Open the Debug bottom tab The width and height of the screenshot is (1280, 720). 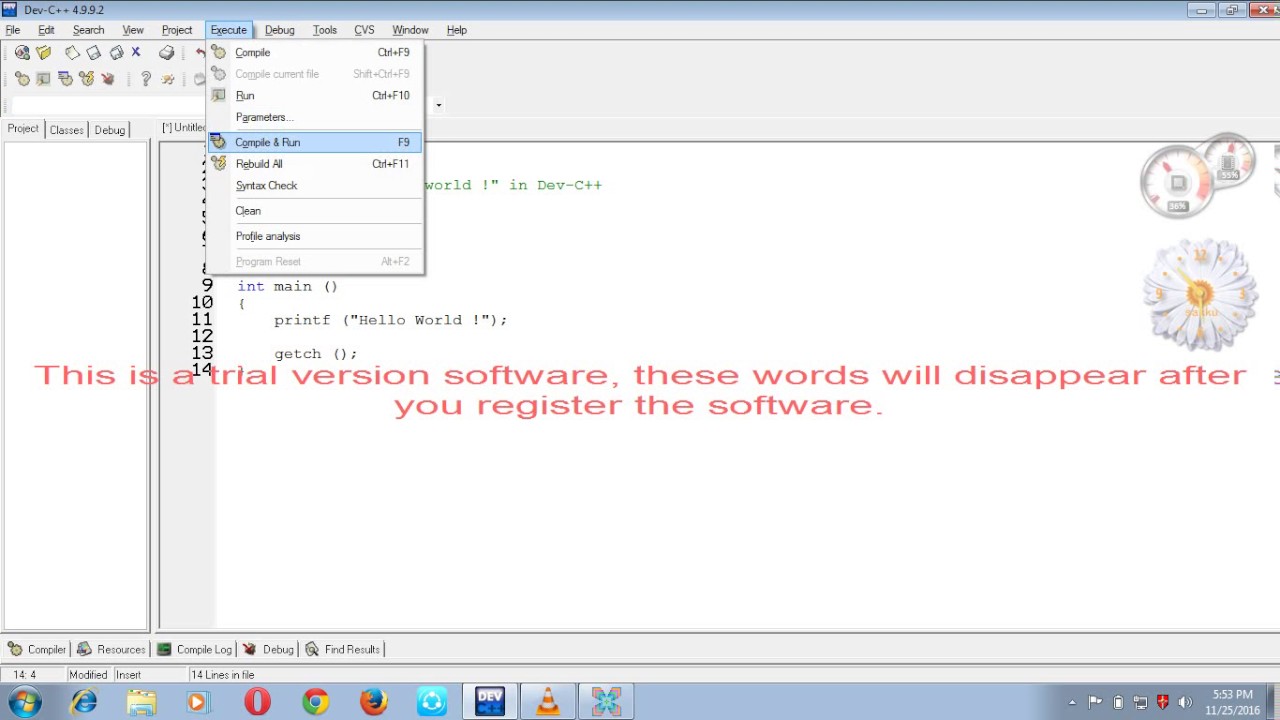coord(268,649)
